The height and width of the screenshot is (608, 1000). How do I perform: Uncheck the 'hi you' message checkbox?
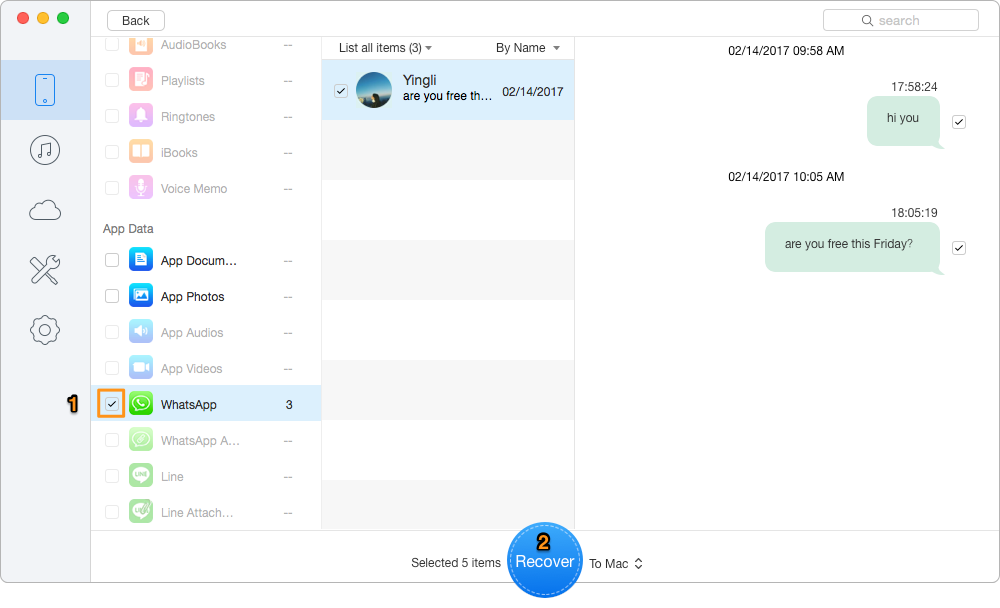click(959, 121)
